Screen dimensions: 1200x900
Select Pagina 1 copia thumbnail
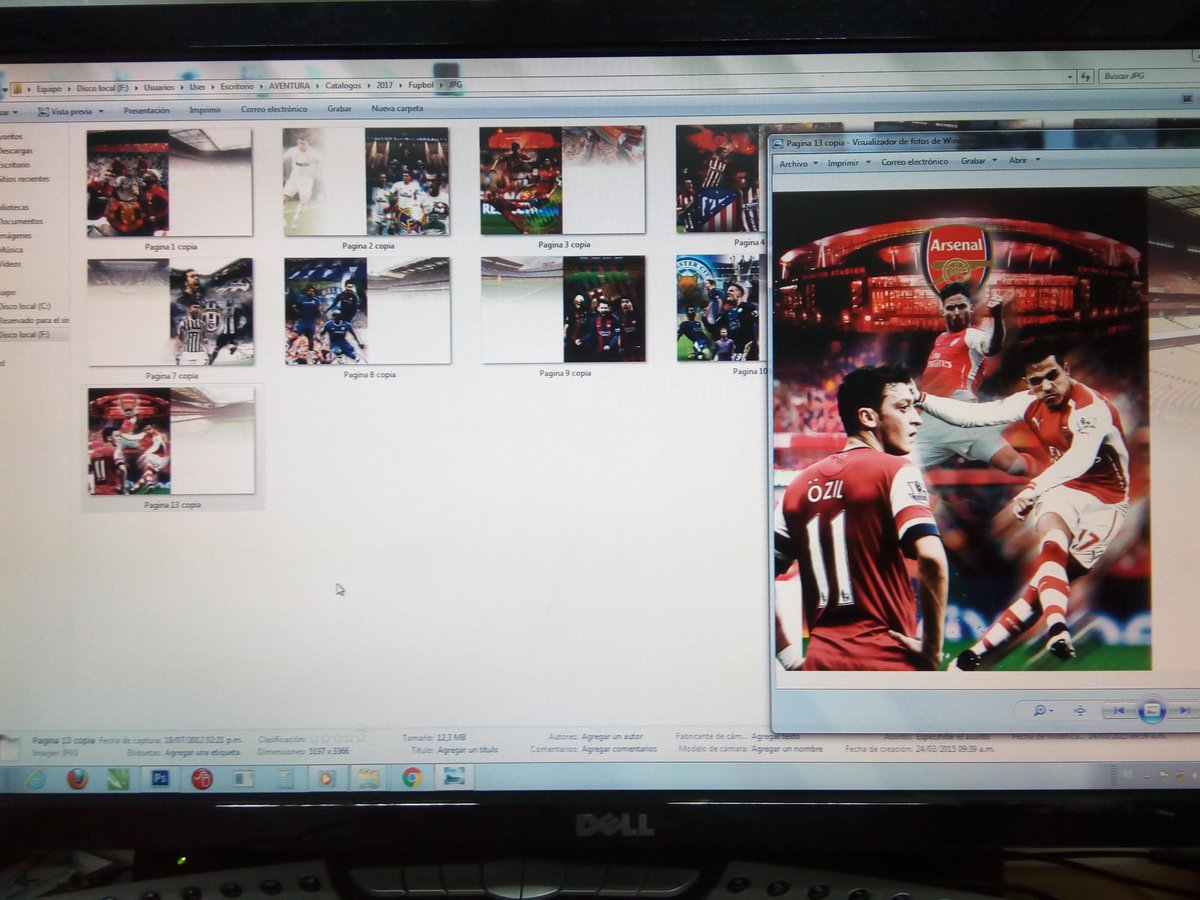tap(169, 182)
